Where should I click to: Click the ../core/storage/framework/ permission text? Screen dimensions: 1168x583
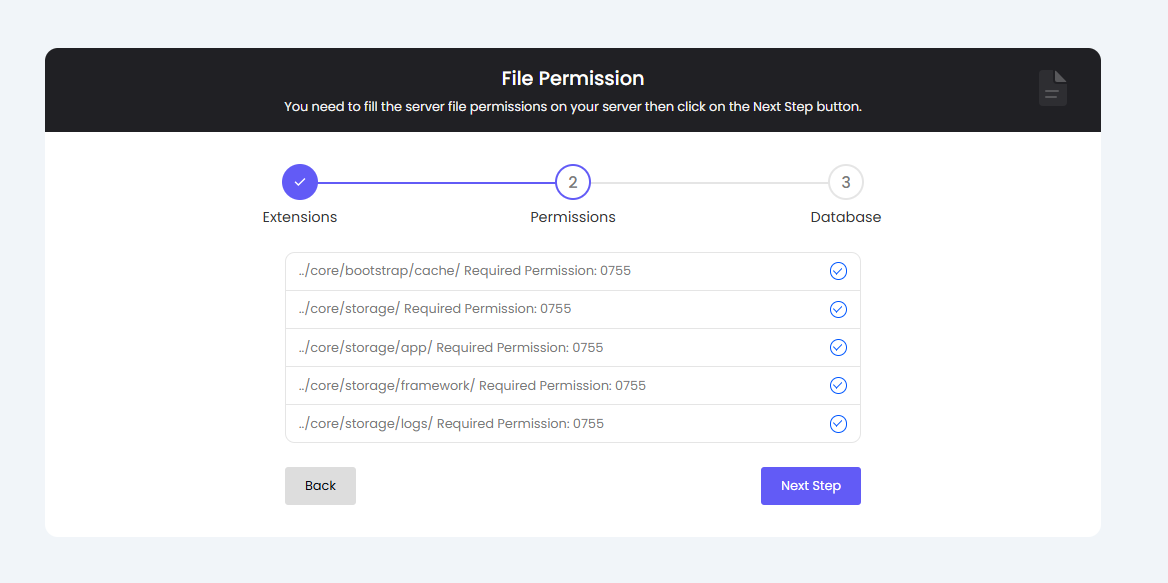coord(472,385)
